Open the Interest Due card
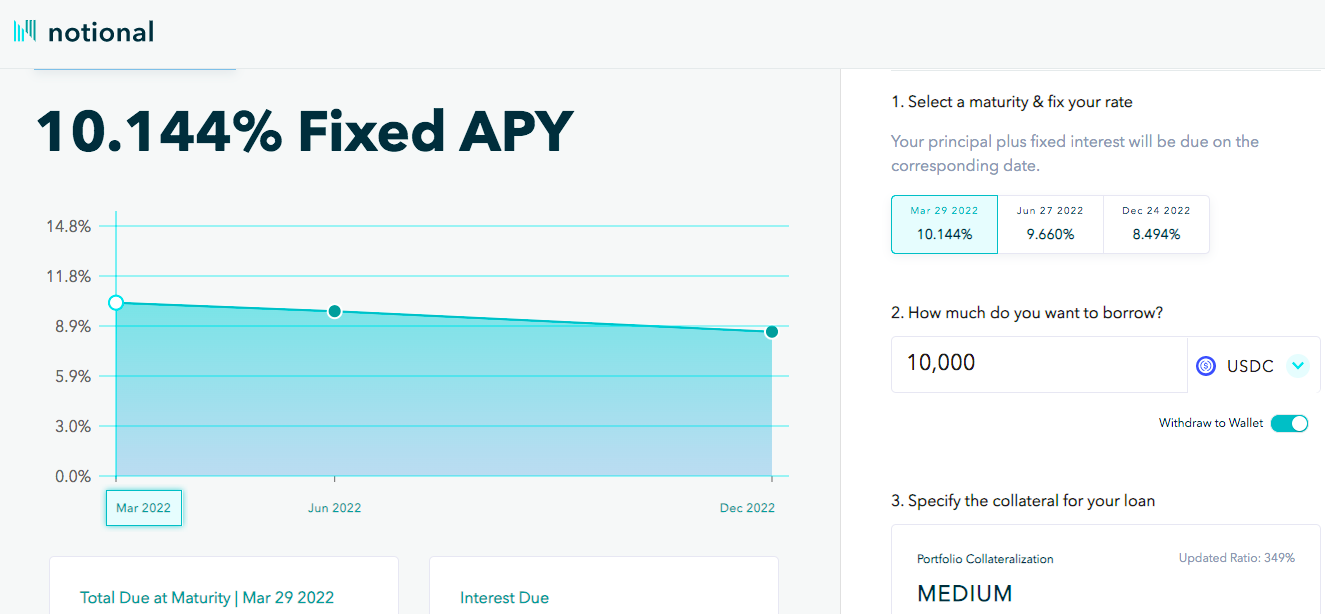 tap(604, 586)
